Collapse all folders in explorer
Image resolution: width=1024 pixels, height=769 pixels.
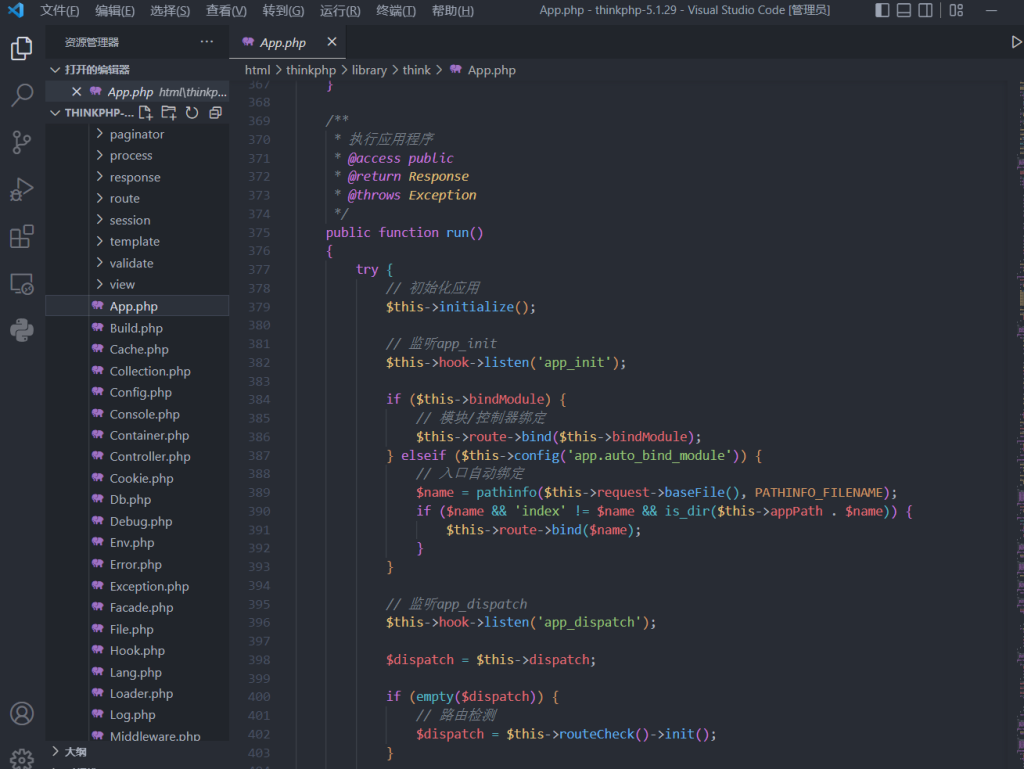pyautogui.click(x=215, y=113)
